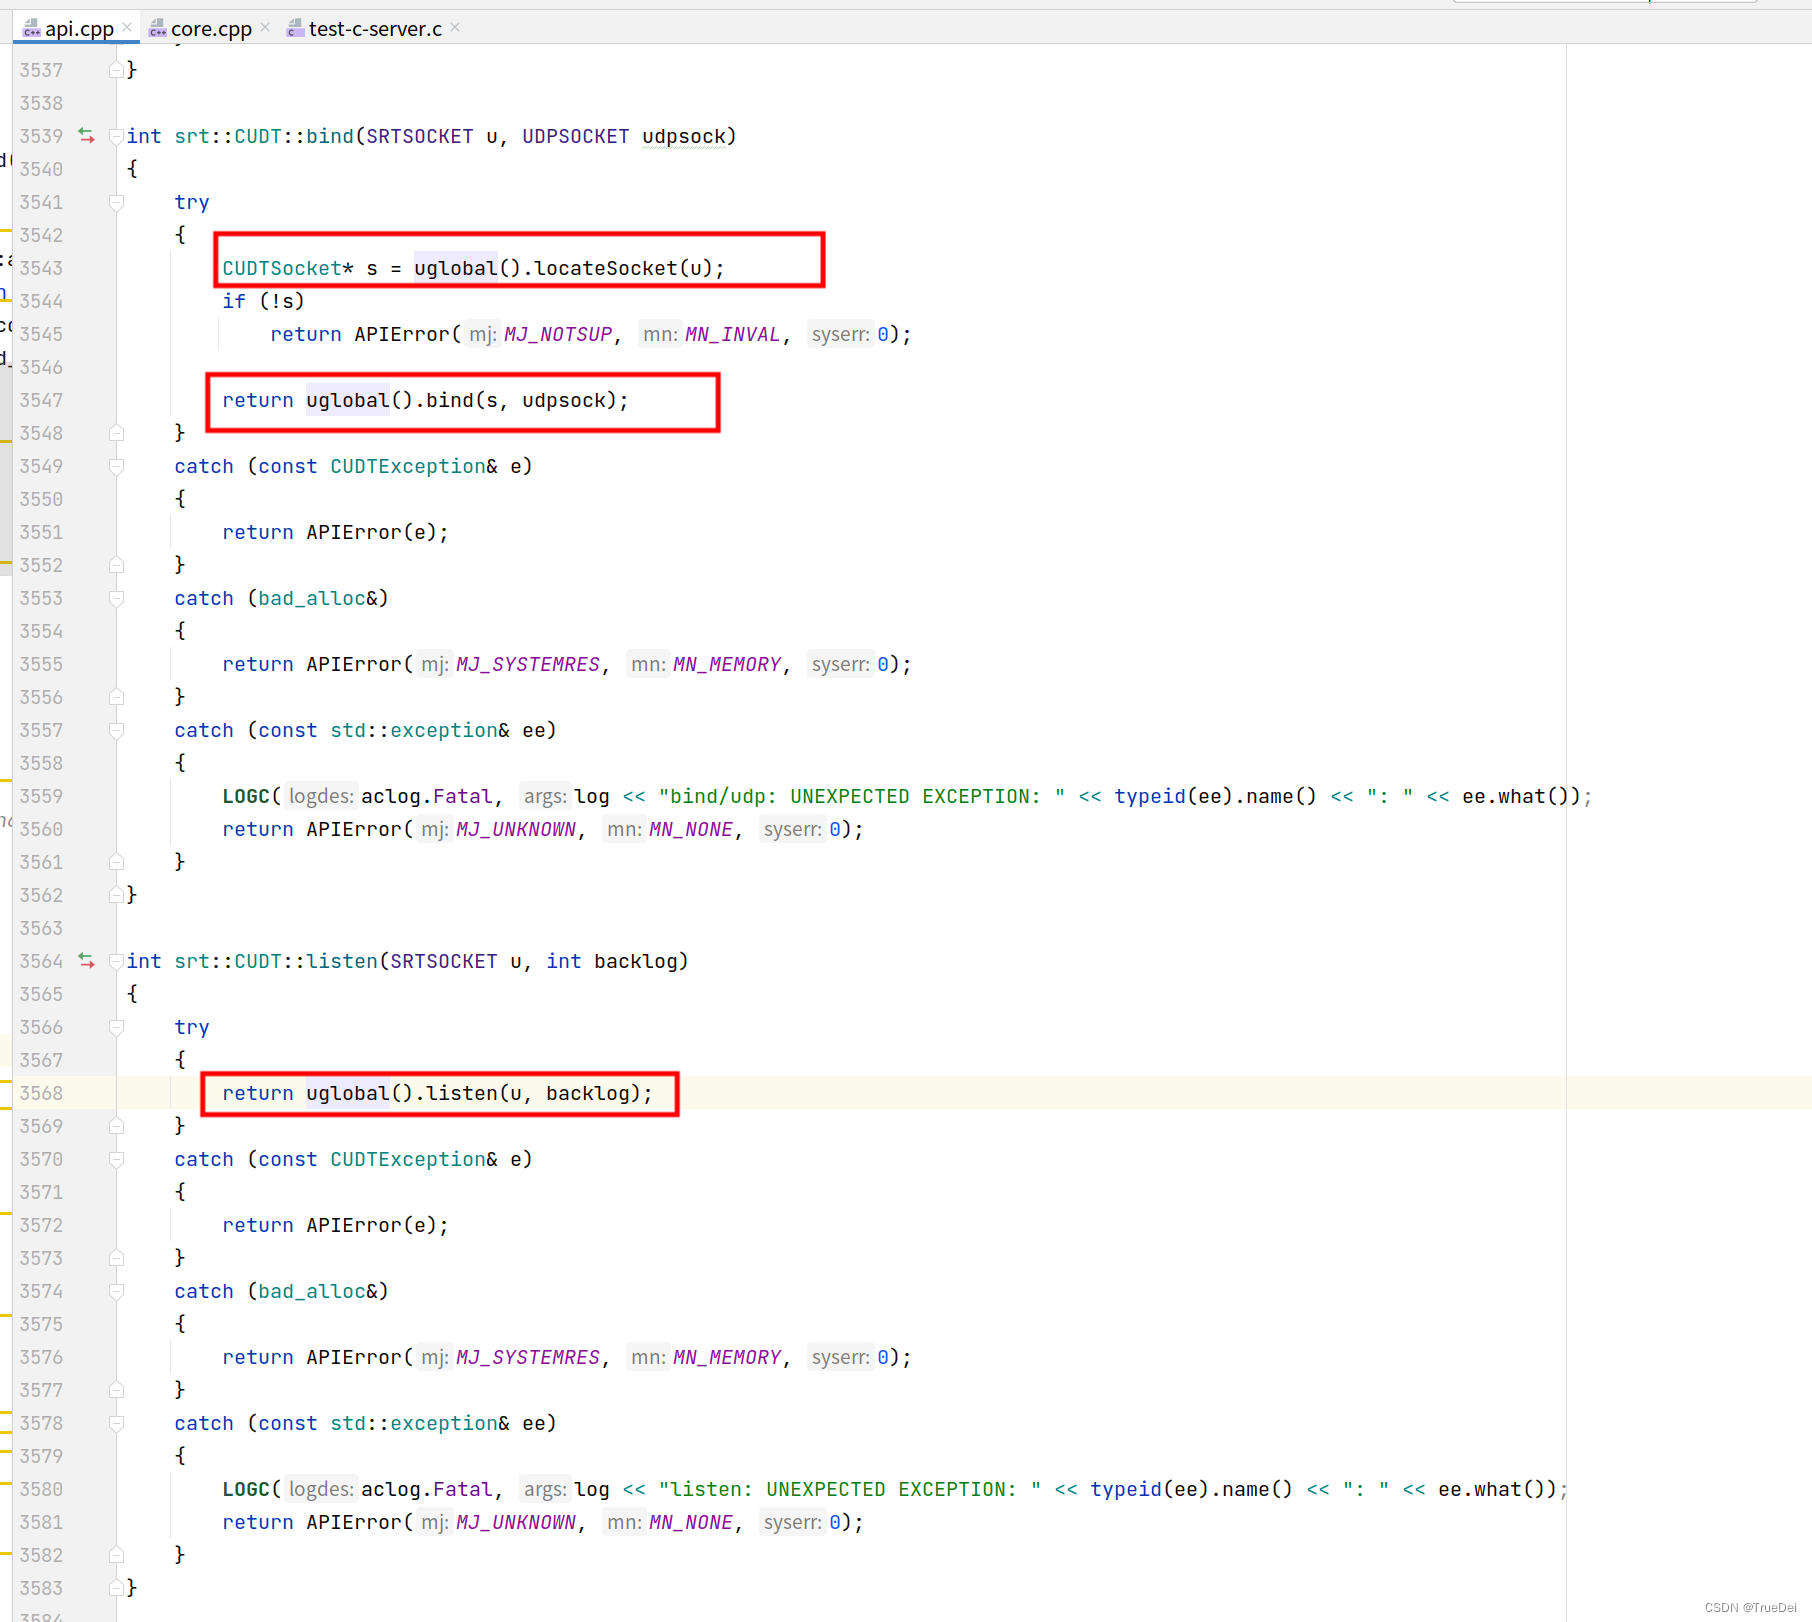Click bad_alloc in the catch on line 3553
Image resolution: width=1812 pixels, height=1622 pixels.
(x=312, y=598)
